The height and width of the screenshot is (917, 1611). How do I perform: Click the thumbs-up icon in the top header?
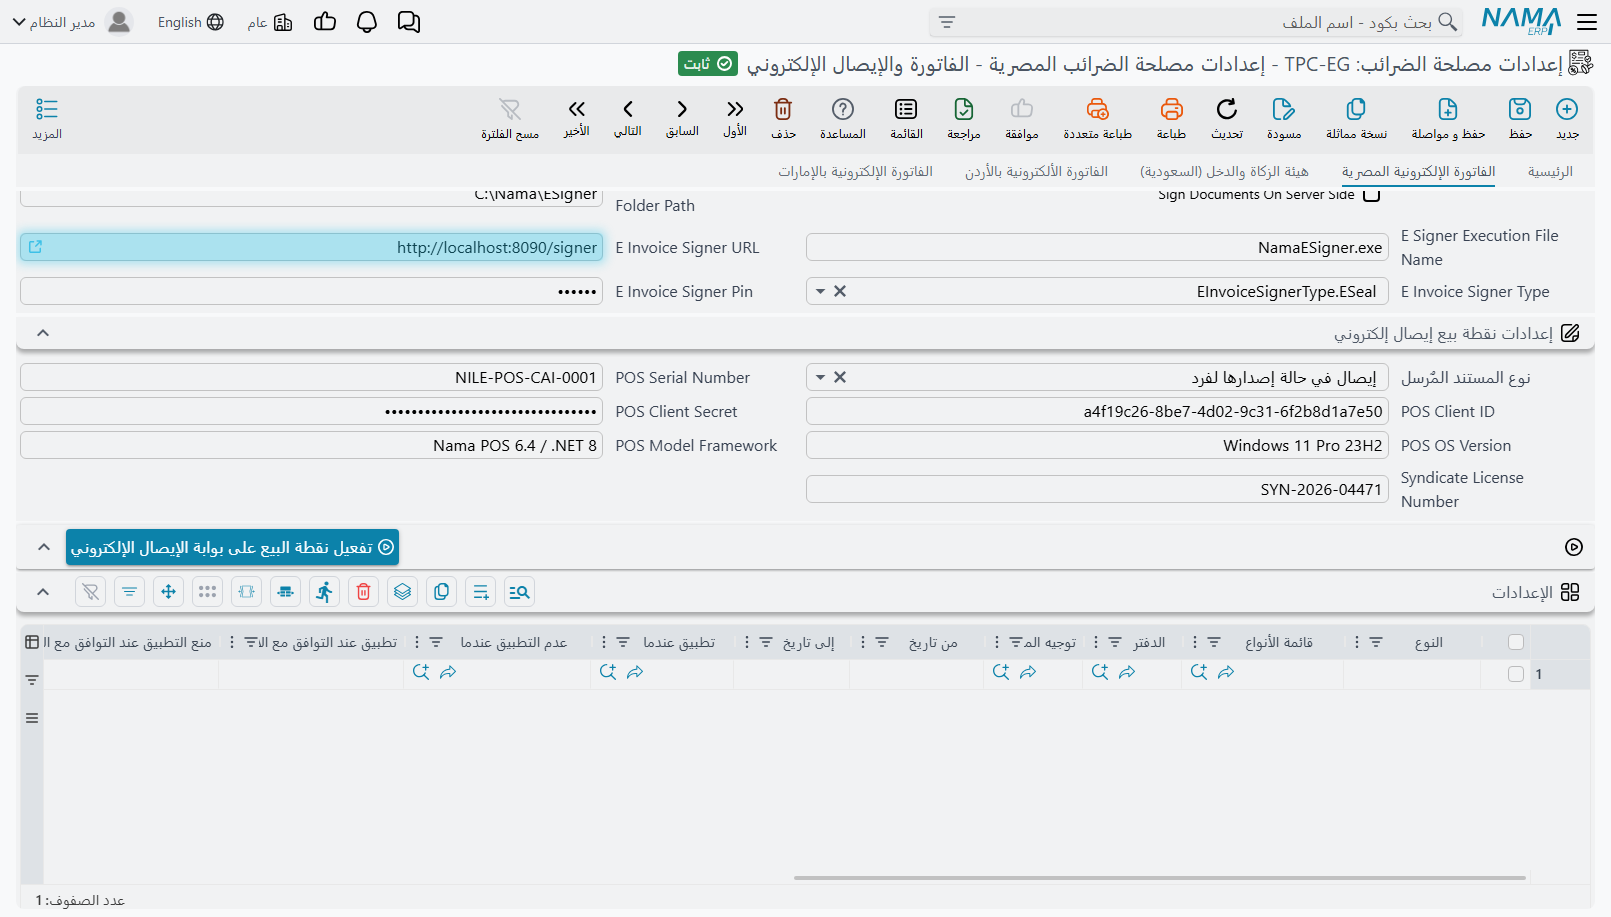pyautogui.click(x=325, y=22)
